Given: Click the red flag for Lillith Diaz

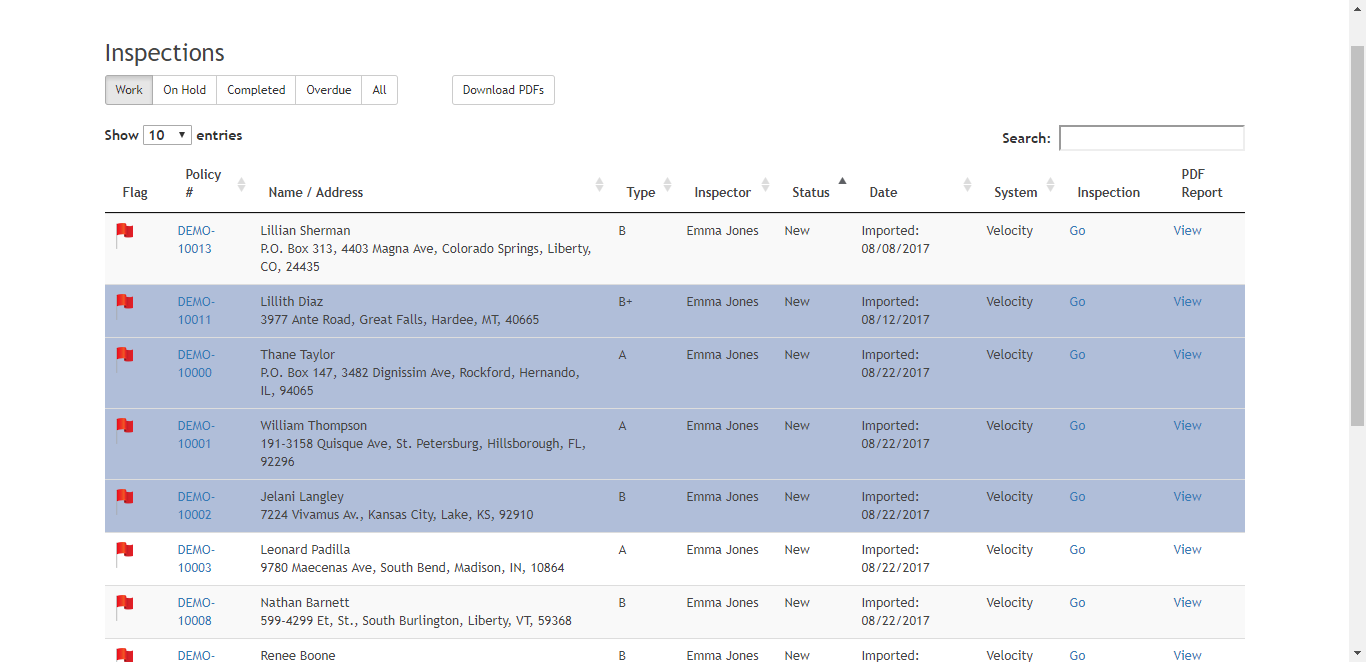Looking at the screenshot, I should 124,304.
